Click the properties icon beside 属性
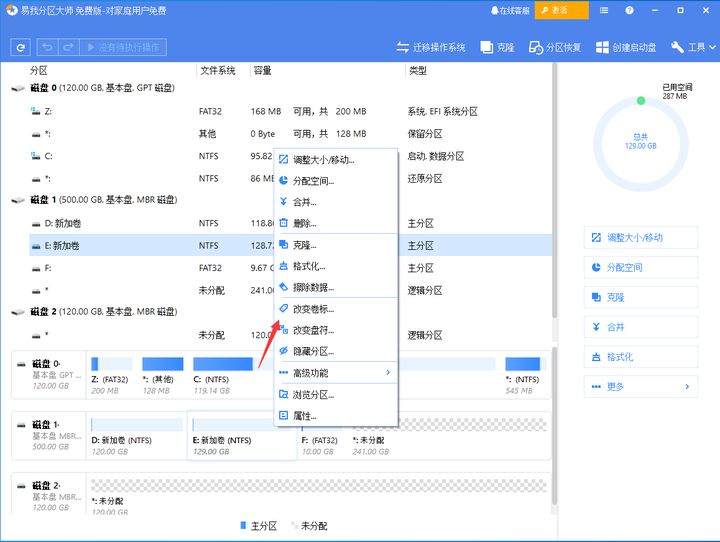 coord(284,415)
